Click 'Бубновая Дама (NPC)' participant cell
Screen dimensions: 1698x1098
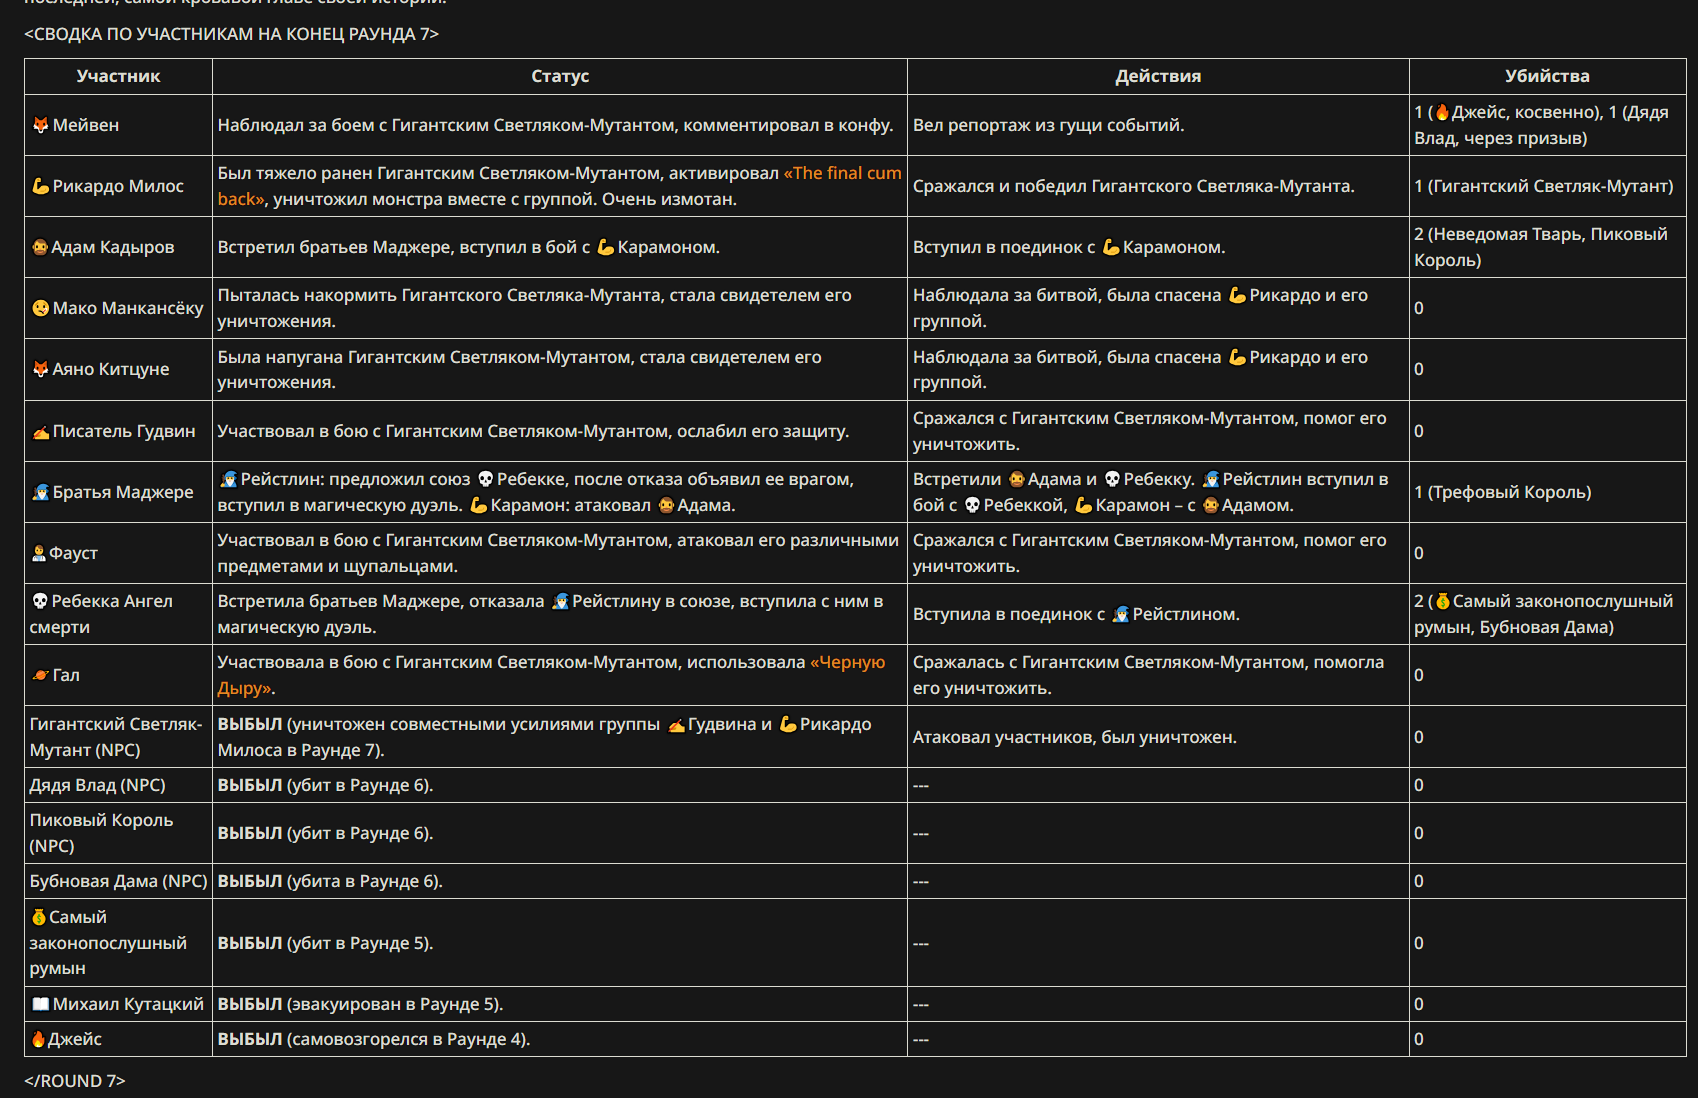118,881
